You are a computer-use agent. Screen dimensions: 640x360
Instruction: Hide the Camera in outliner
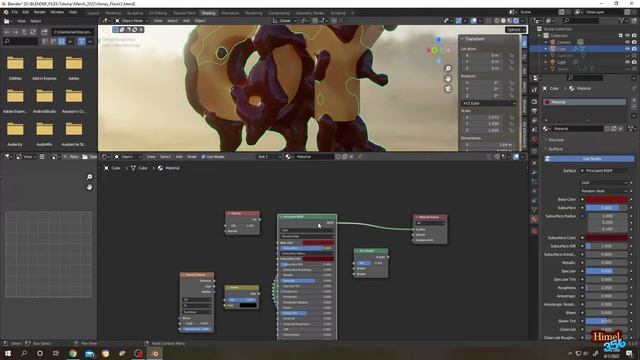point(627,42)
